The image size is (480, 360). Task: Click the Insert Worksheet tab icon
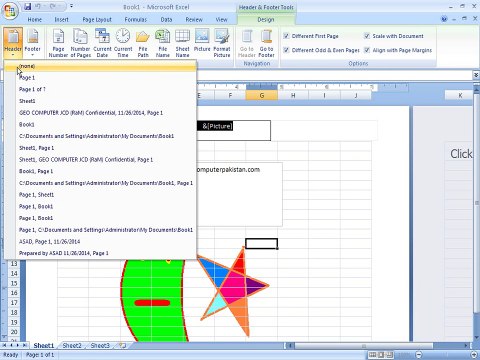pos(122,345)
